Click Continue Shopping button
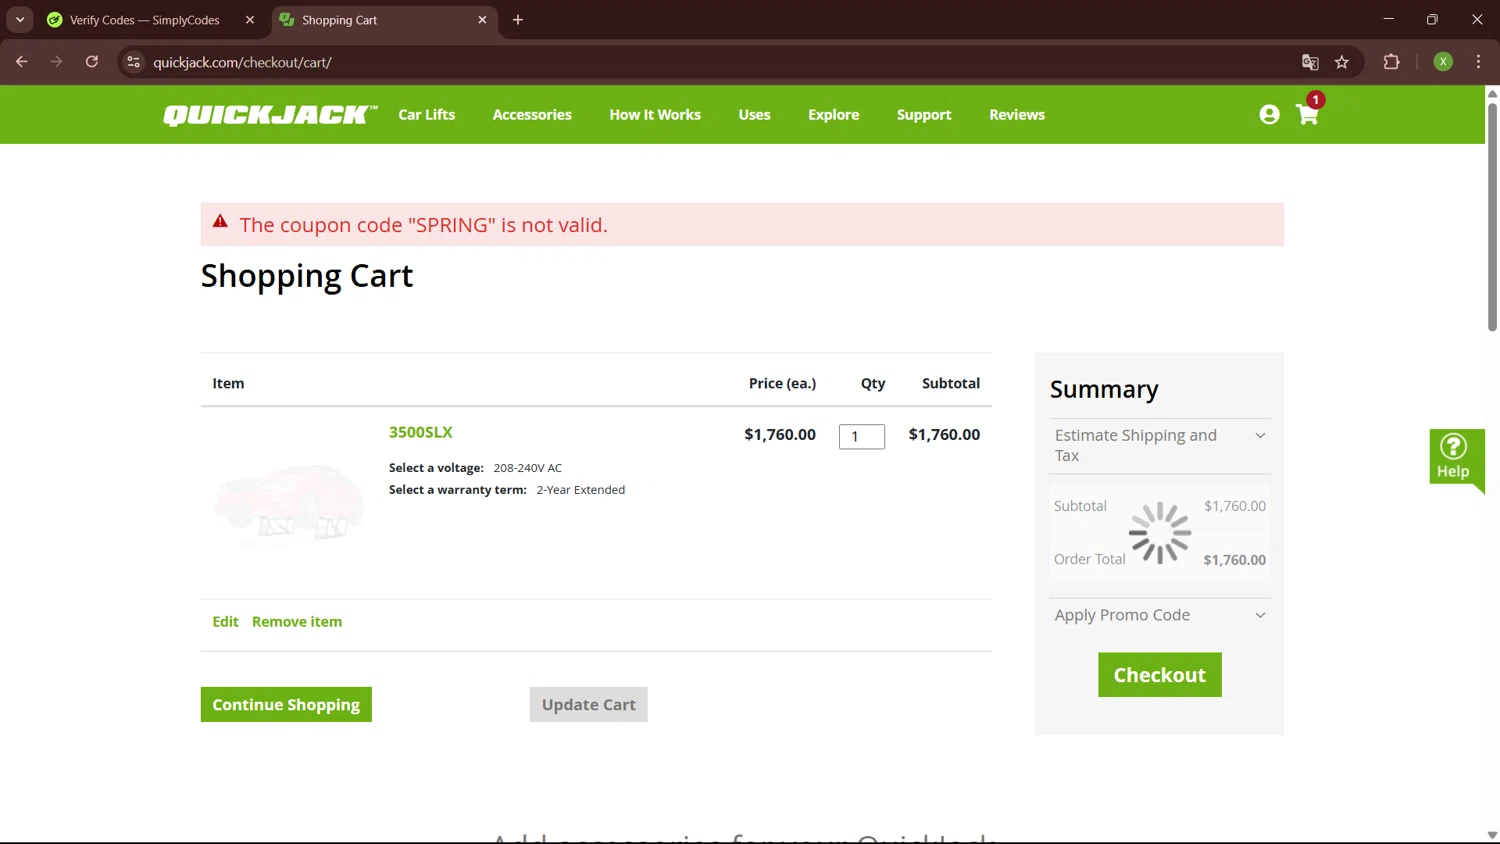Image resolution: width=1500 pixels, height=844 pixels. pyautogui.click(x=286, y=704)
